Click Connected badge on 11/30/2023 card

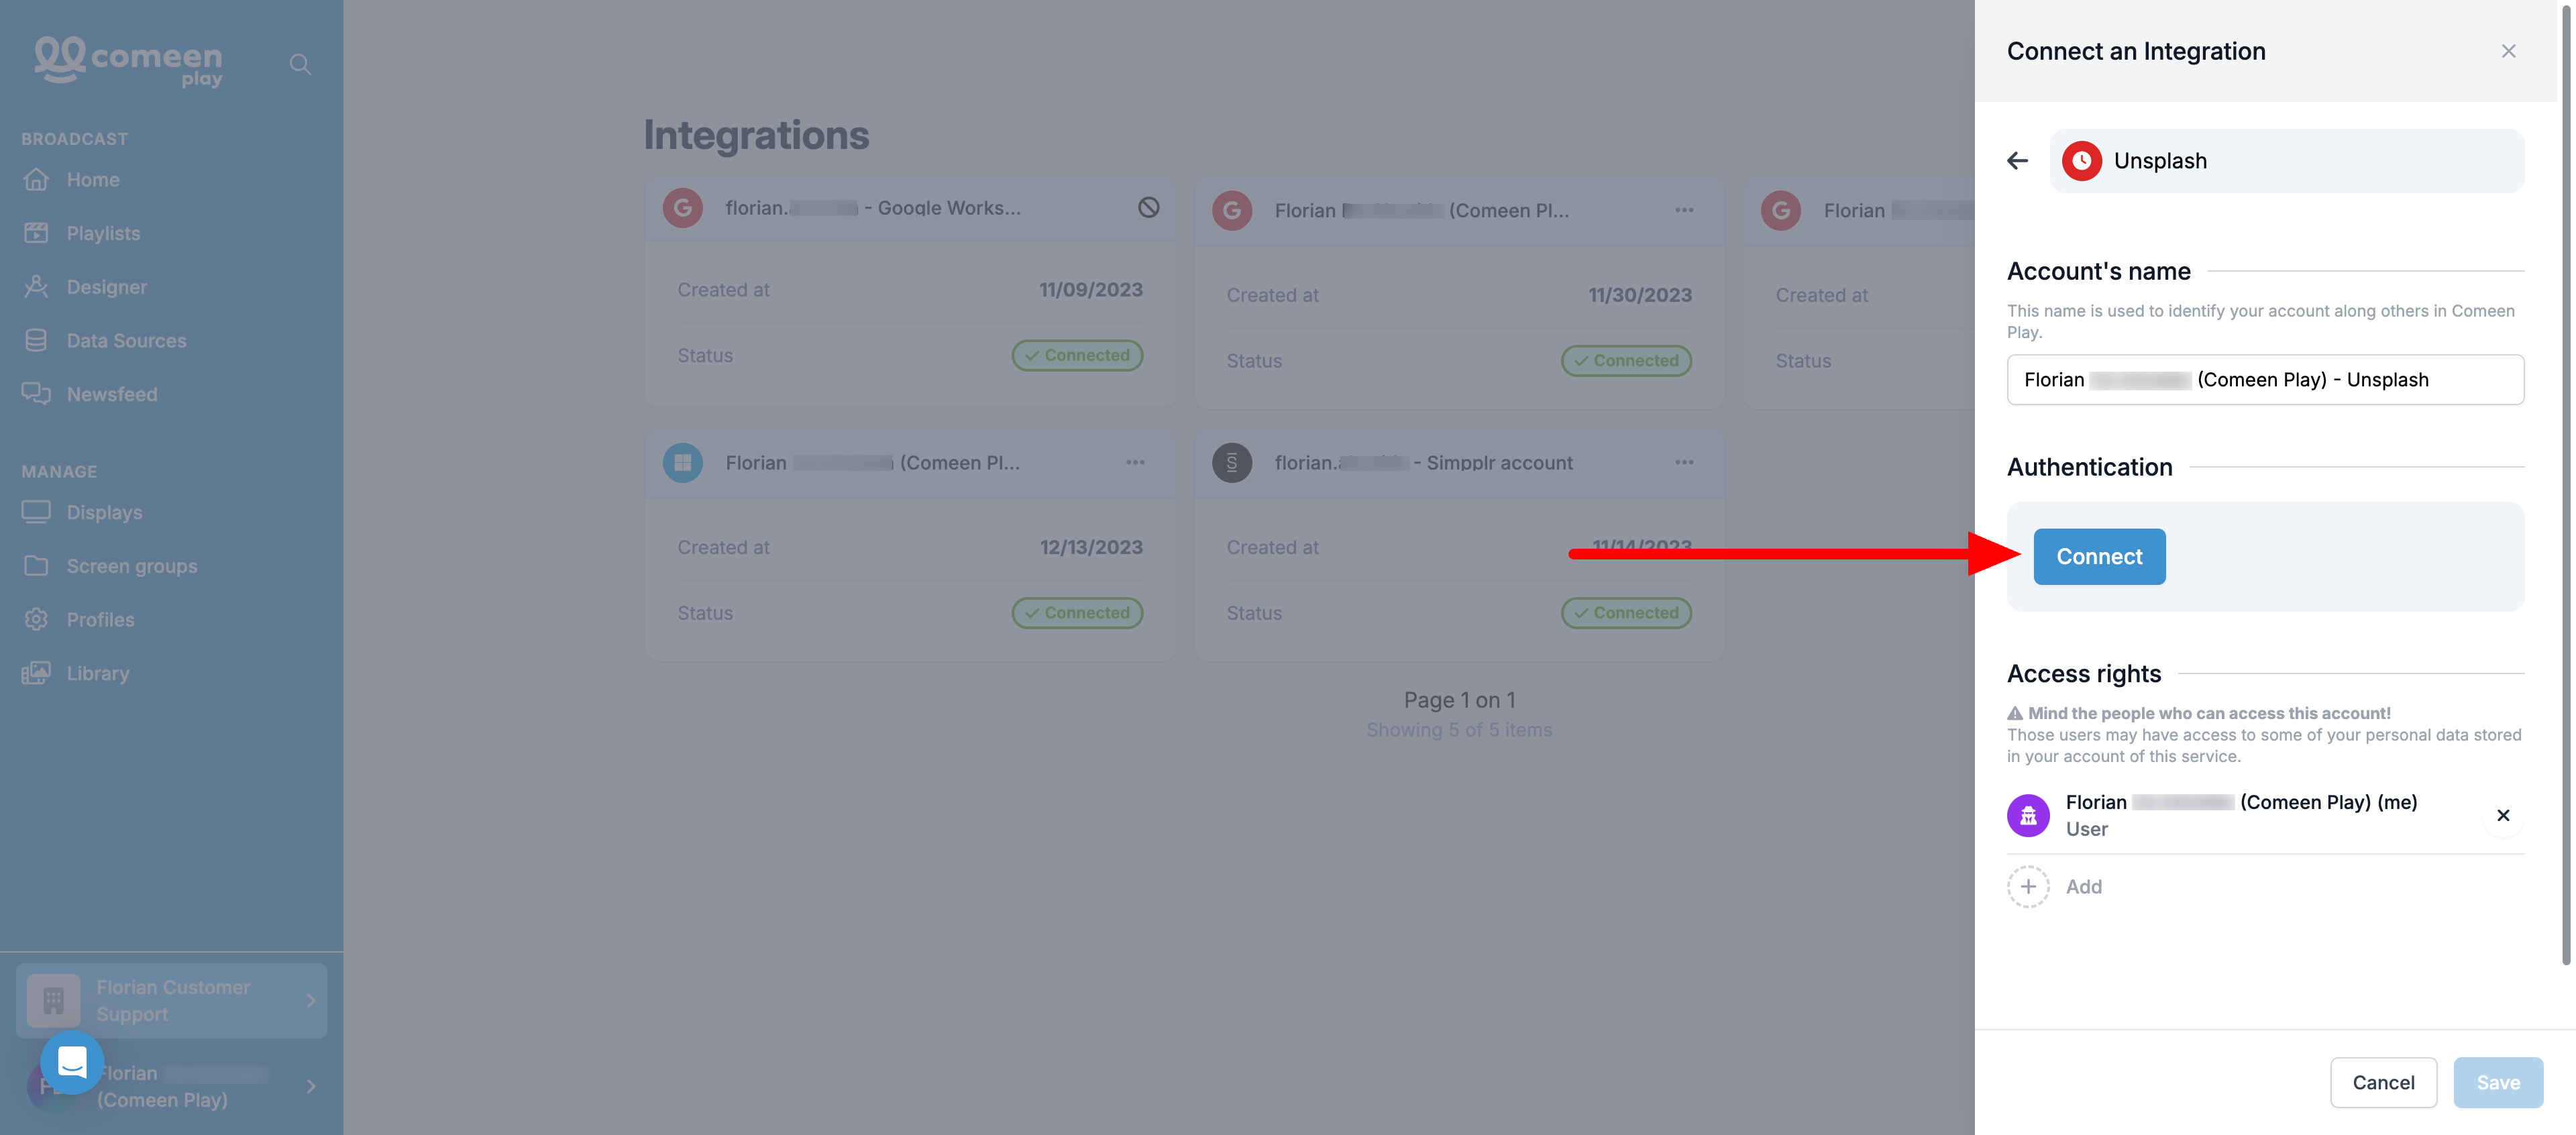(1626, 361)
